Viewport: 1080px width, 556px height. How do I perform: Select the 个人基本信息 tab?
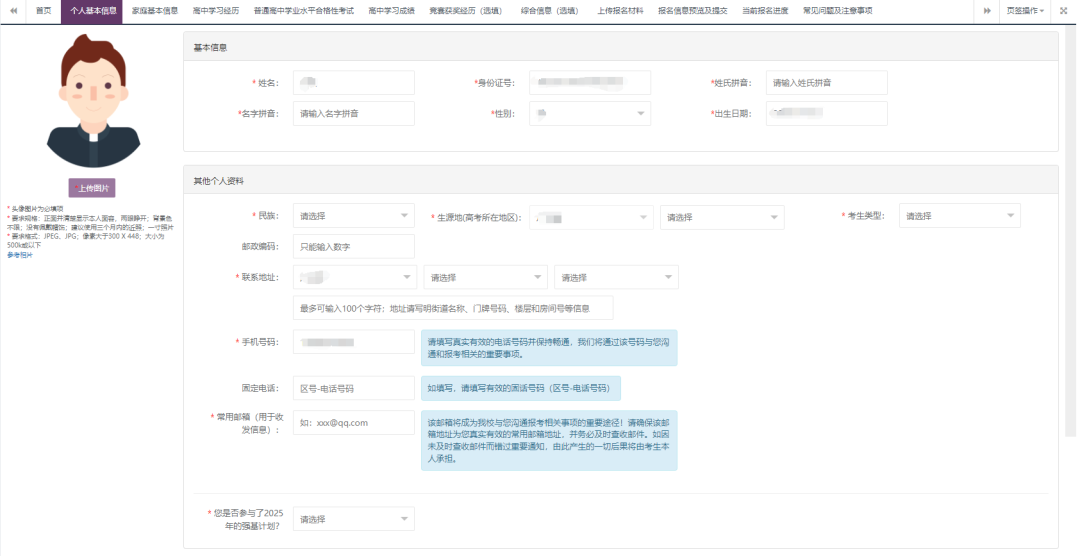coord(92,11)
